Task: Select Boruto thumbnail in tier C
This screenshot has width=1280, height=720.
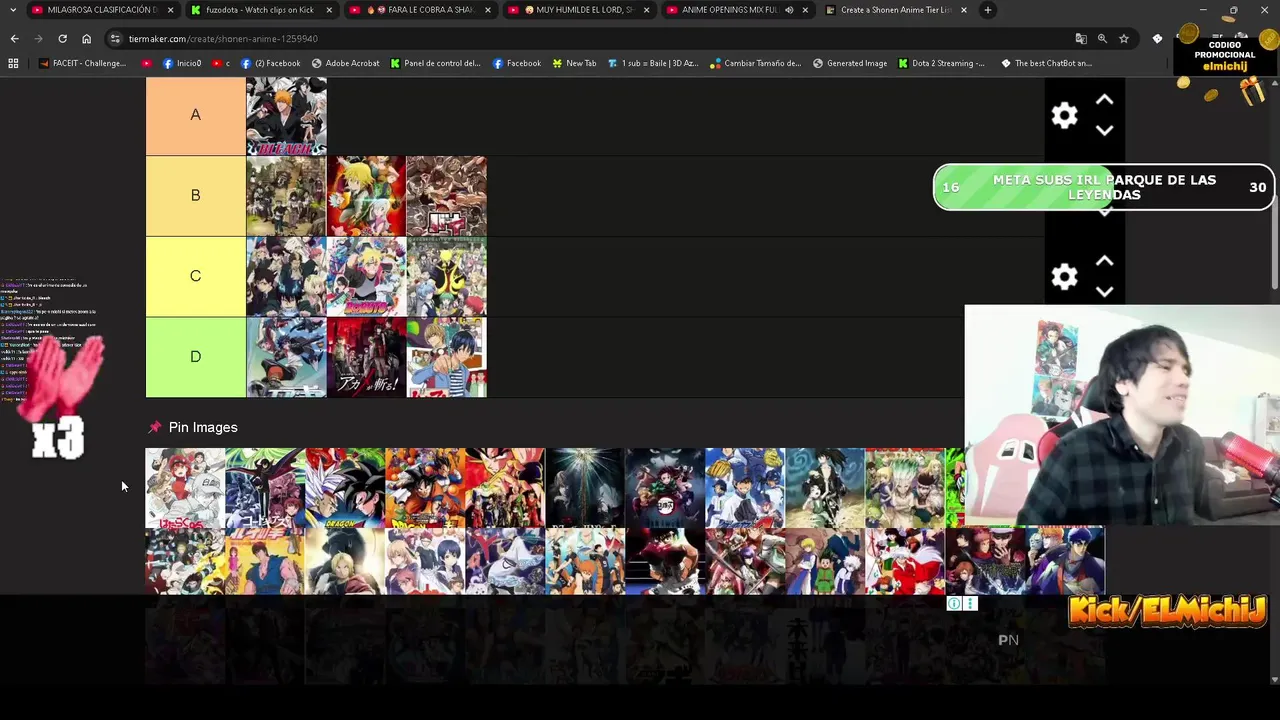Action: pos(366,277)
